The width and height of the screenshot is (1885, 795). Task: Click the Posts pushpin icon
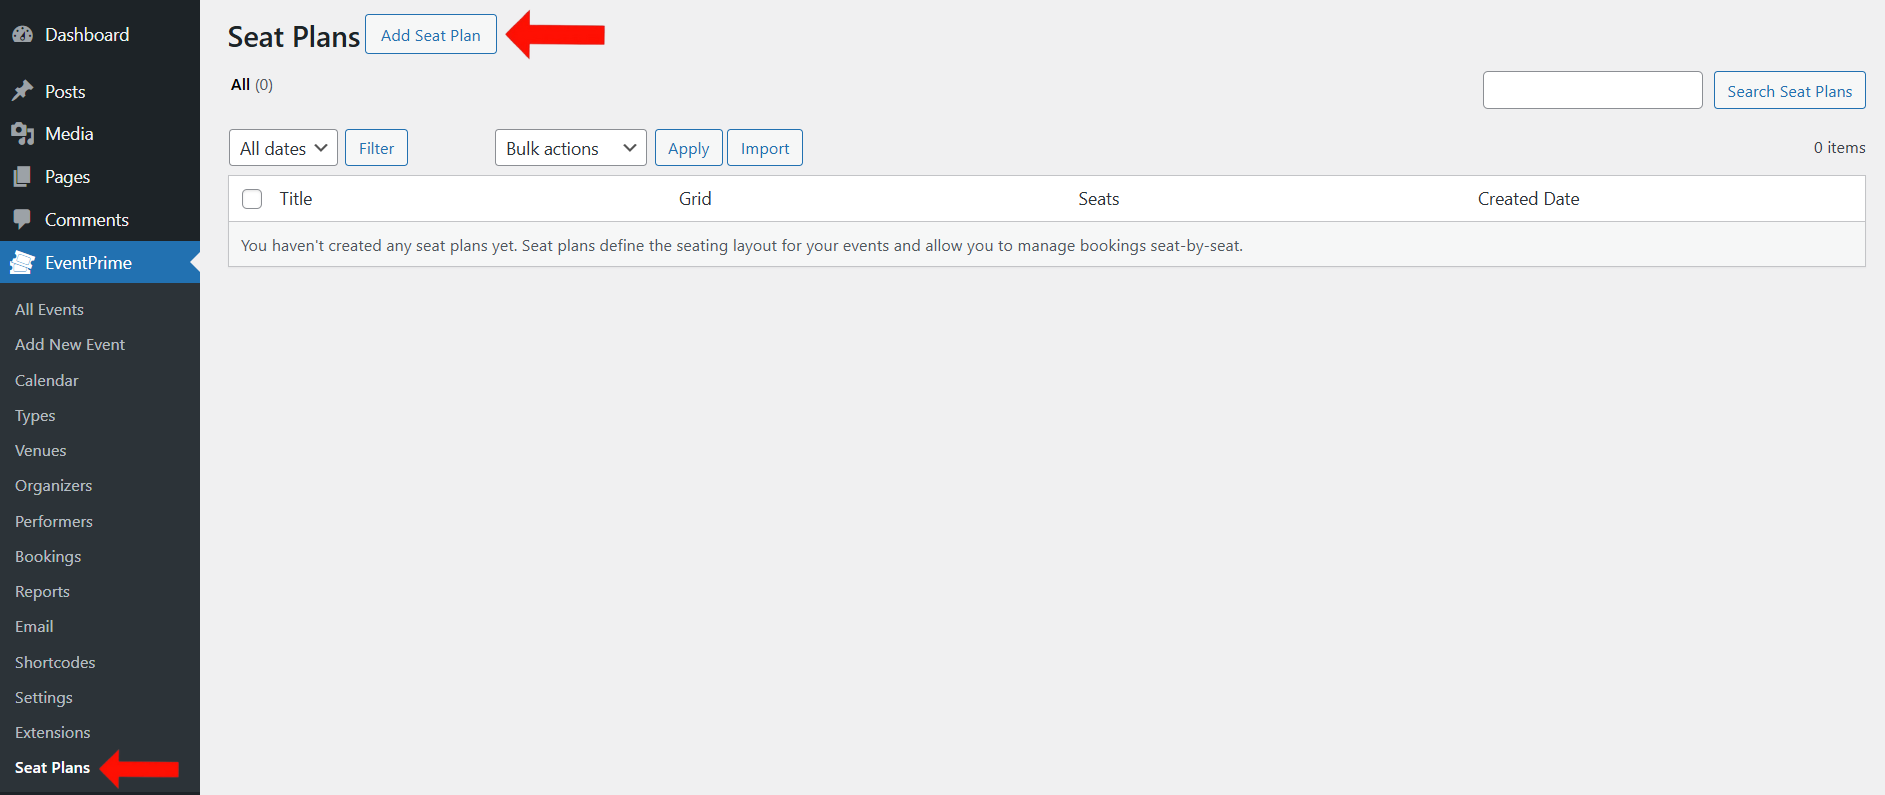(x=22, y=91)
